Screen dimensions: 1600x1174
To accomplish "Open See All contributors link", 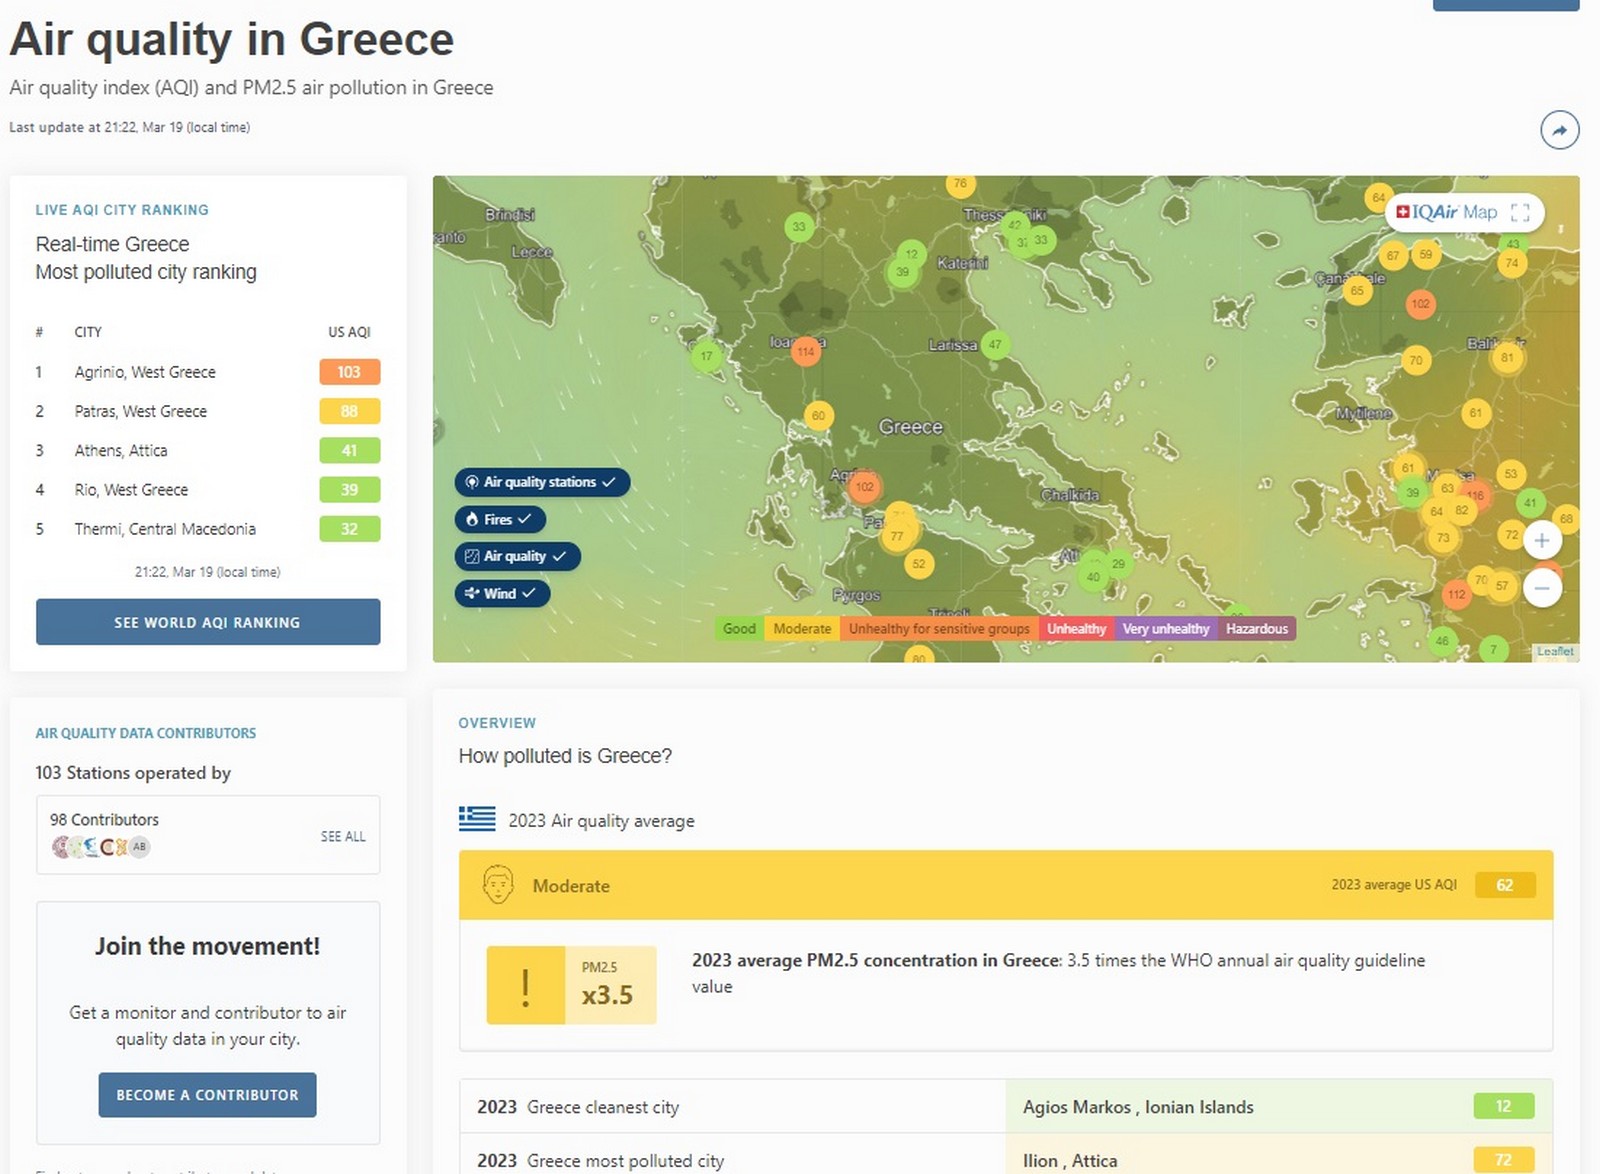I will [x=342, y=836].
